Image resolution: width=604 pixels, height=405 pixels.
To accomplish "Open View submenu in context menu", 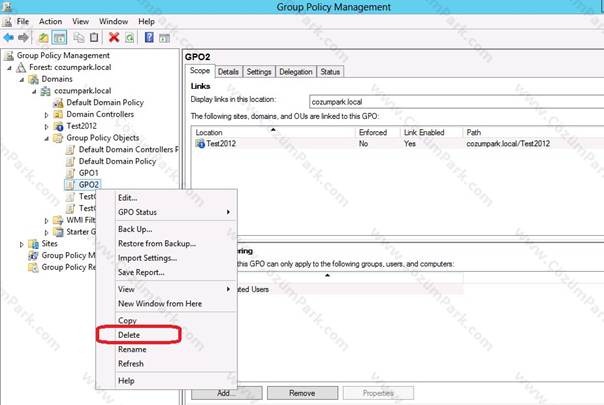I will (x=166, y=289).
